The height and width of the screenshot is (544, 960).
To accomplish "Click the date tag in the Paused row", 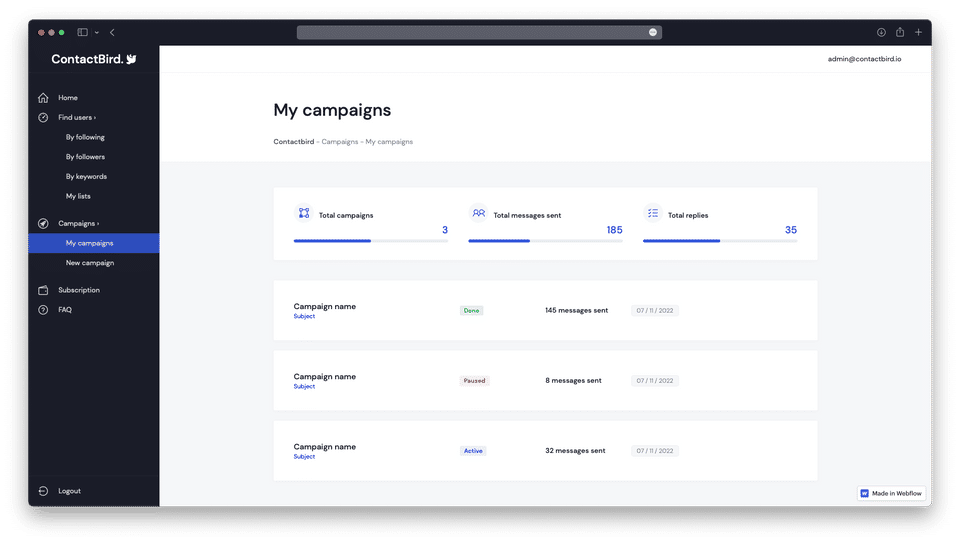I will tap(654, 381).
